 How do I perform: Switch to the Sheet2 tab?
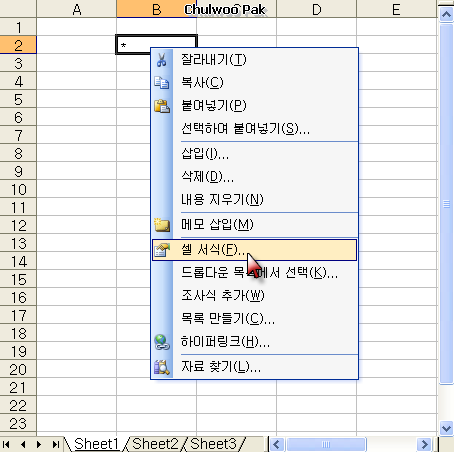pos(155,444)
